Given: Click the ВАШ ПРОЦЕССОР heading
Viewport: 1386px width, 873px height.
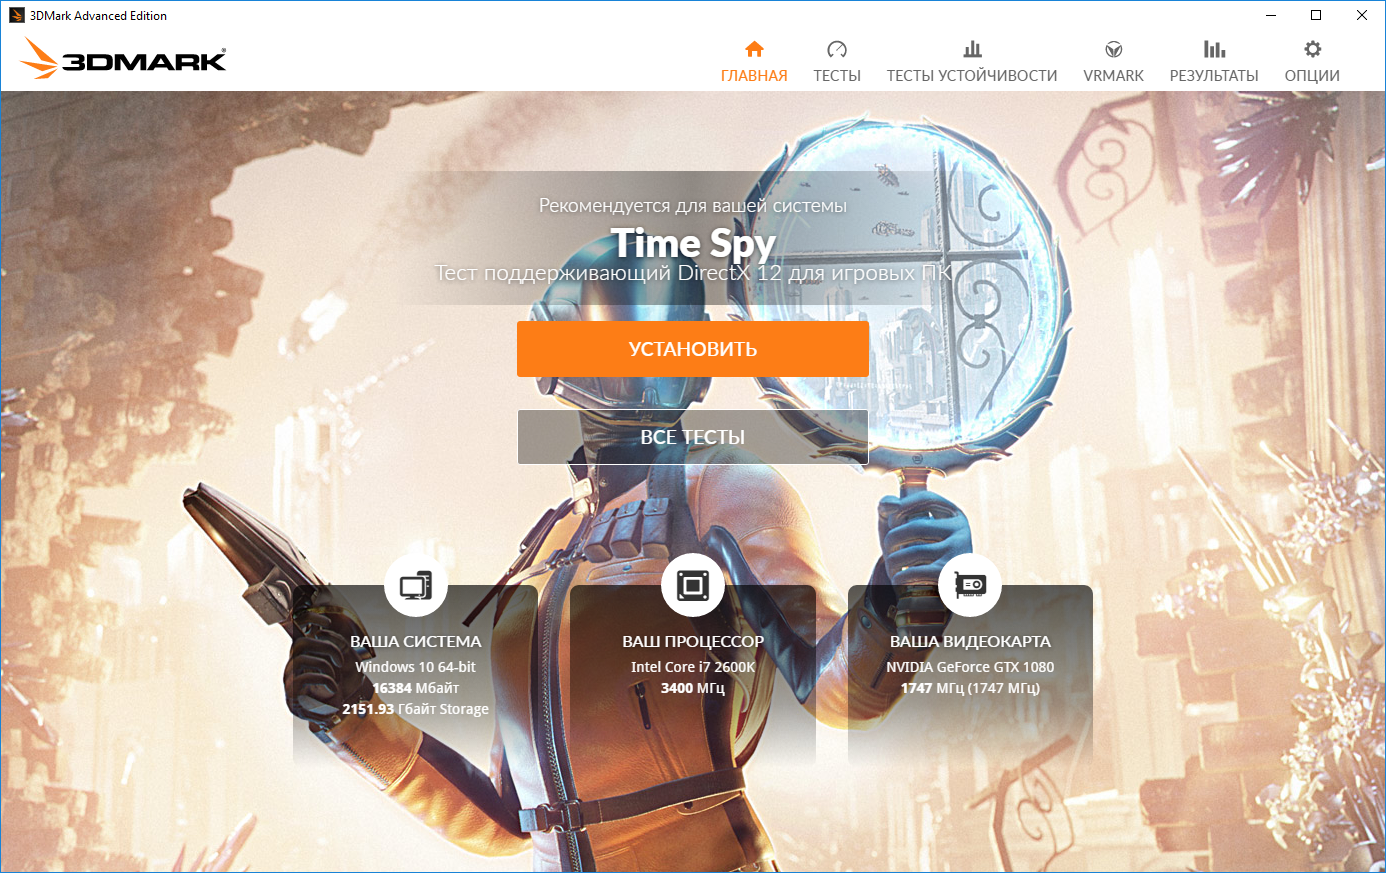Looking at the screenshot, I should coord(693,642).
